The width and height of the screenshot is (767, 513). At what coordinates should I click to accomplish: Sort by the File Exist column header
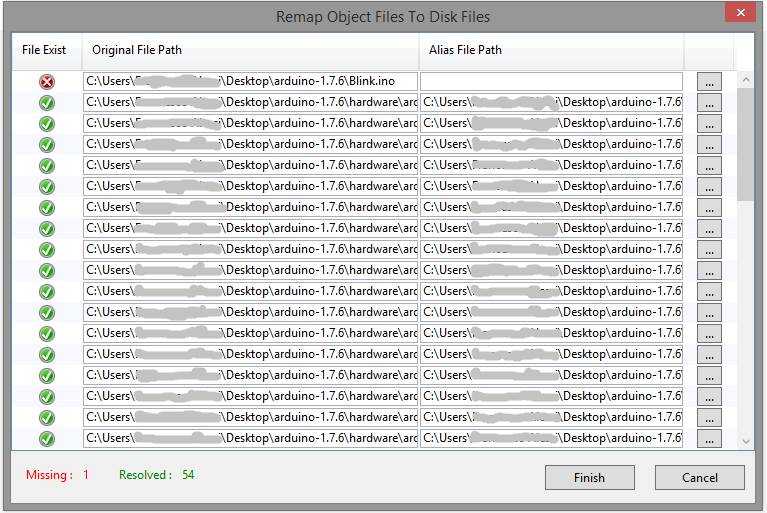point(44,50)
